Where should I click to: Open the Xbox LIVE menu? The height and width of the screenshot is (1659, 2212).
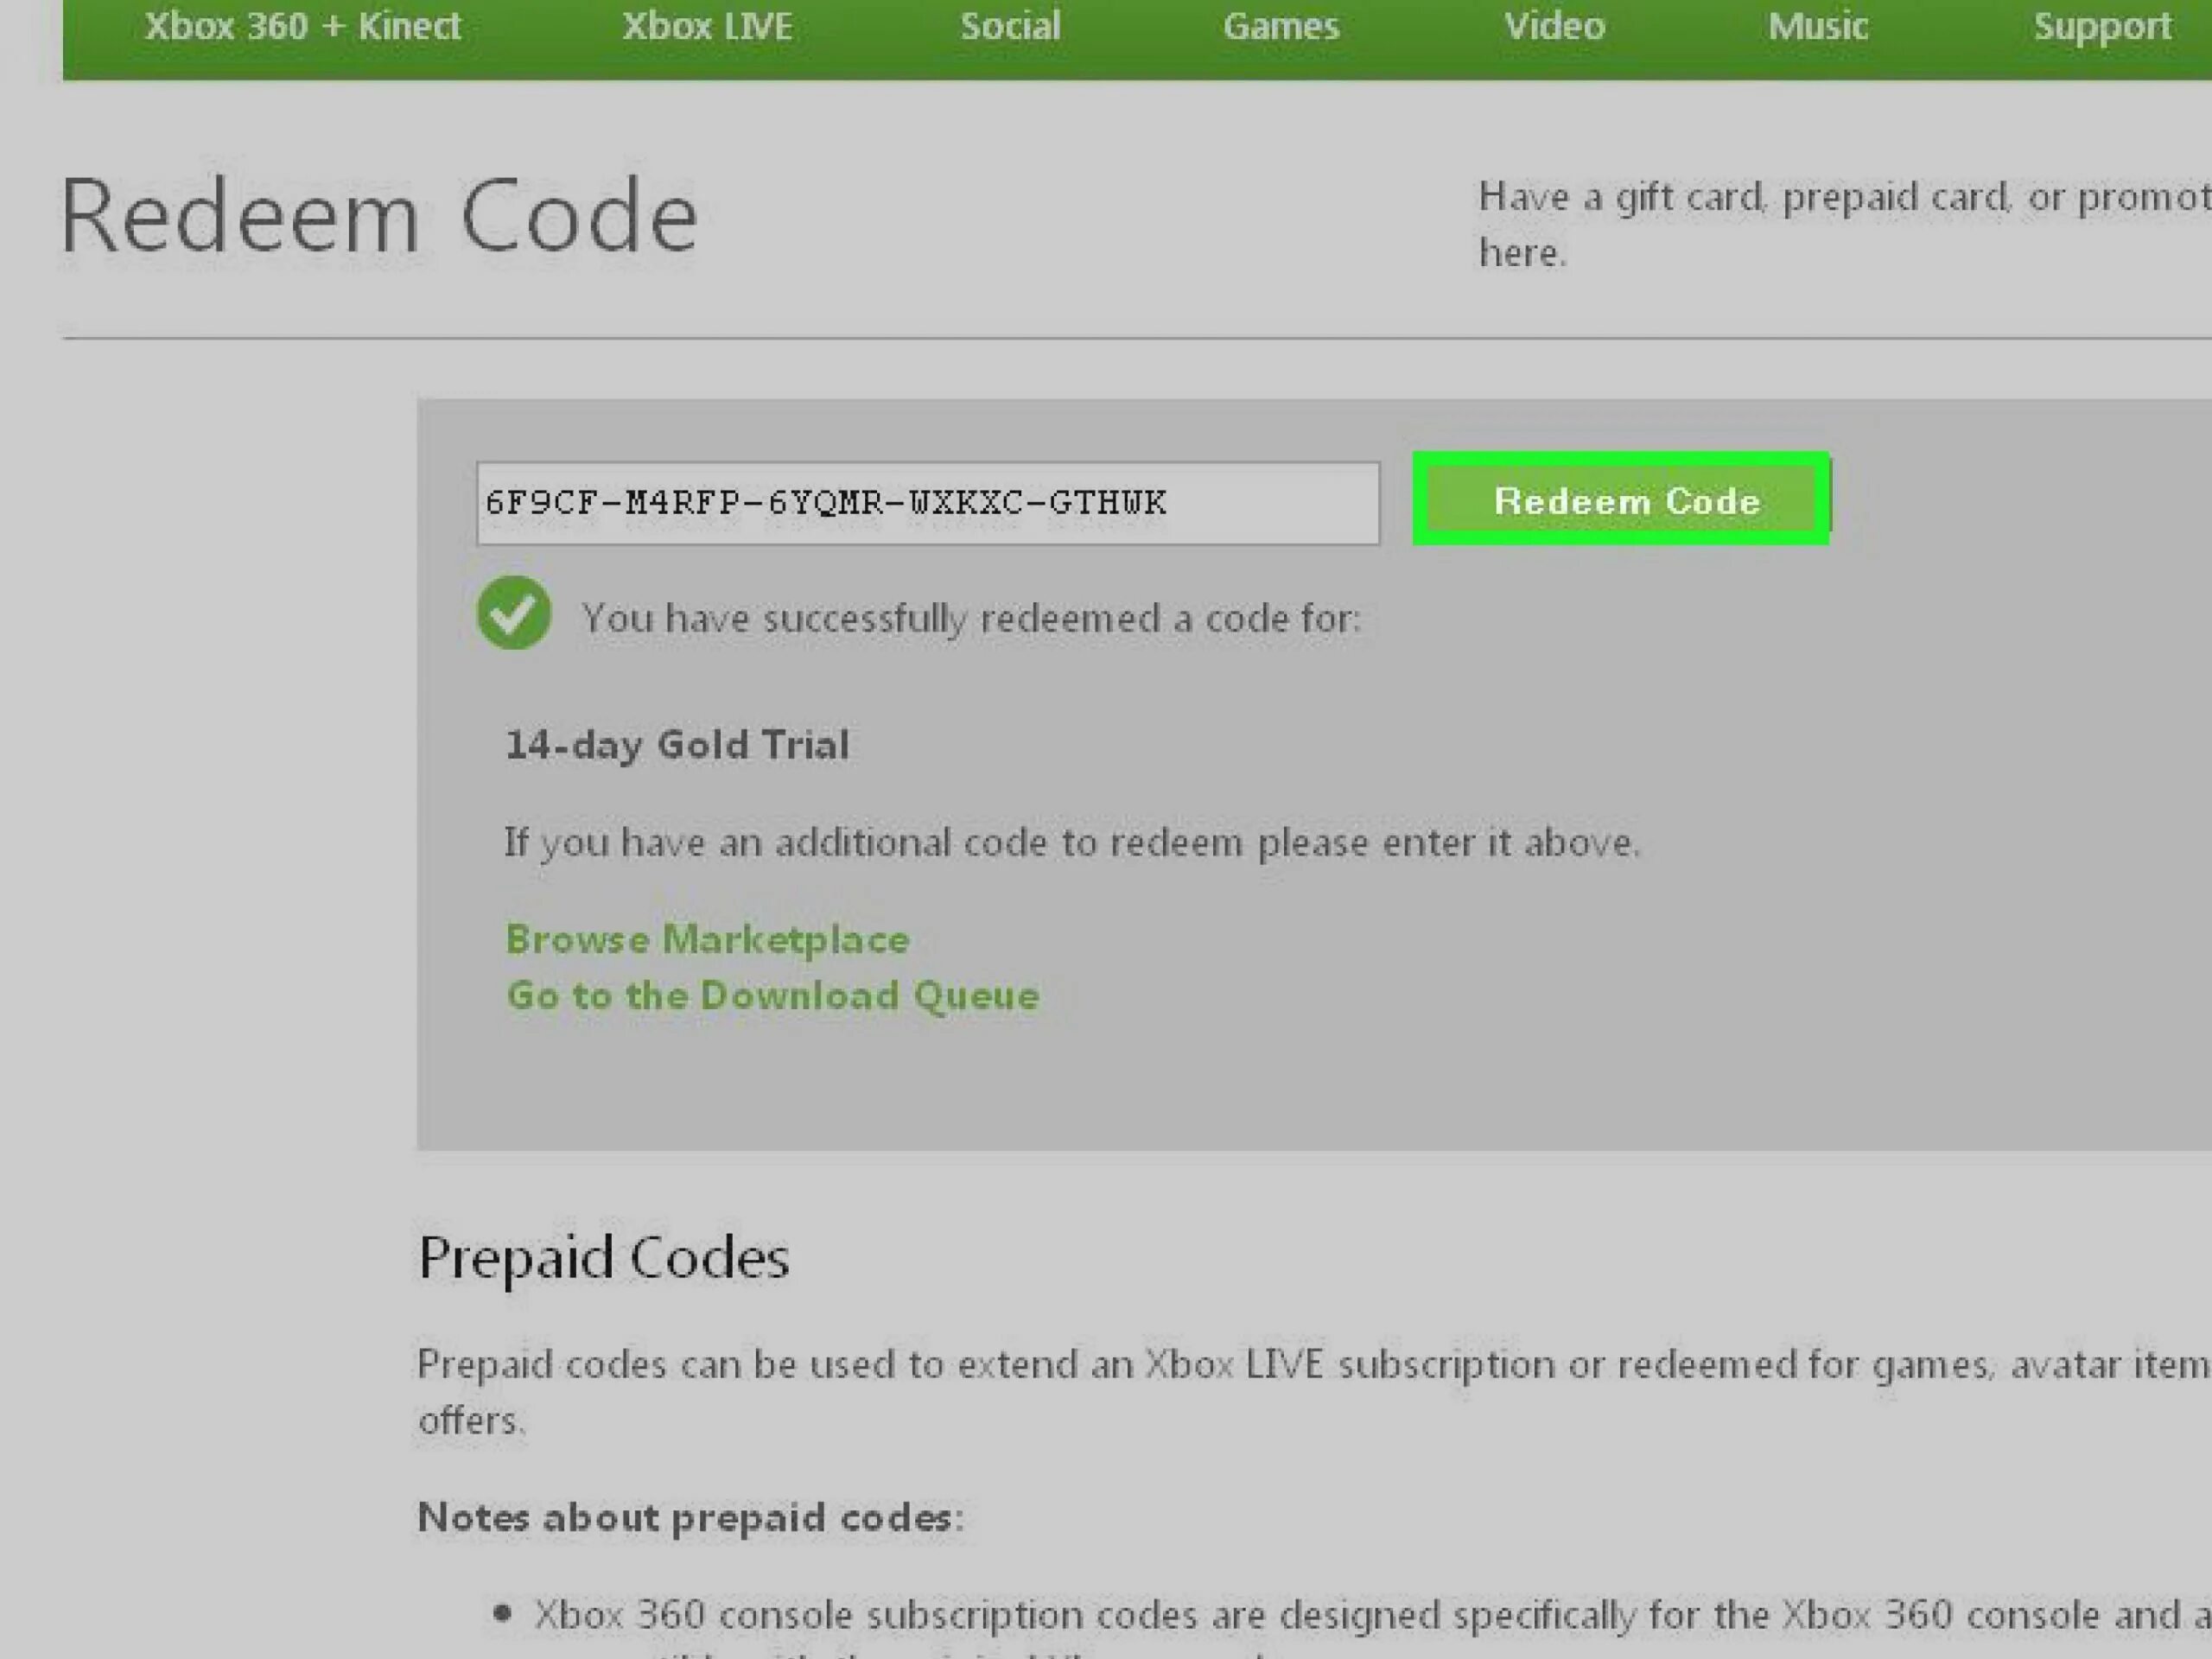[707, 26]
